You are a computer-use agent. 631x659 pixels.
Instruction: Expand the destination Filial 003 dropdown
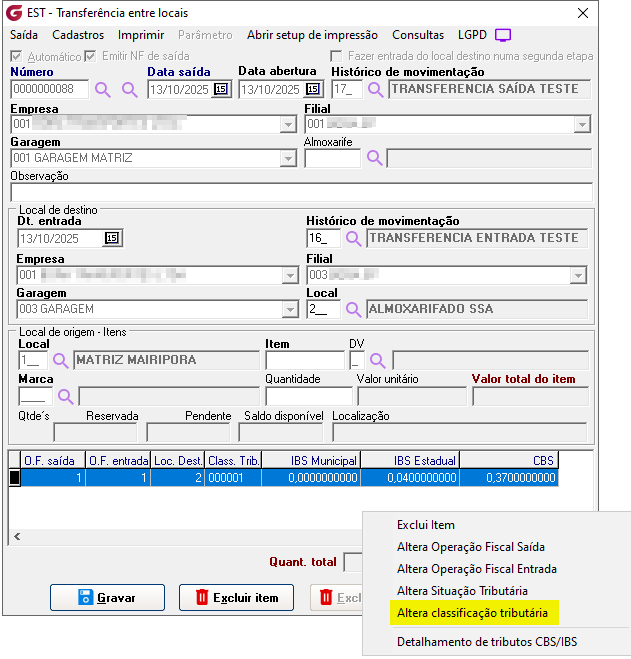(578, 276)
